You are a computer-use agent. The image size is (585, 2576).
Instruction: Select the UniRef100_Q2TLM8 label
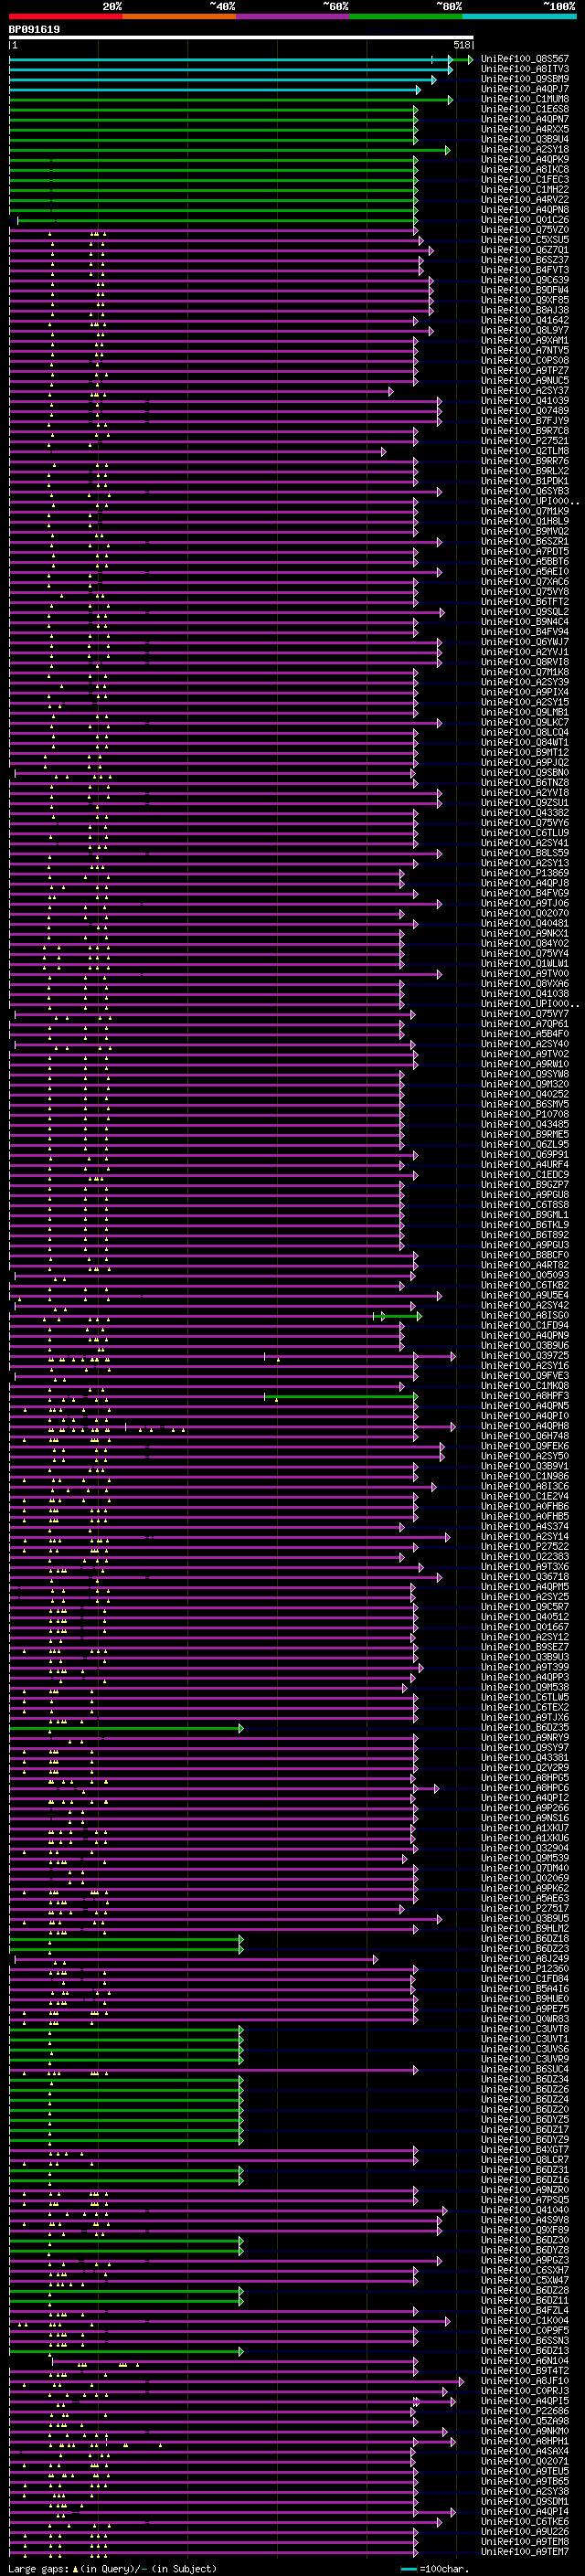point(525,451)
